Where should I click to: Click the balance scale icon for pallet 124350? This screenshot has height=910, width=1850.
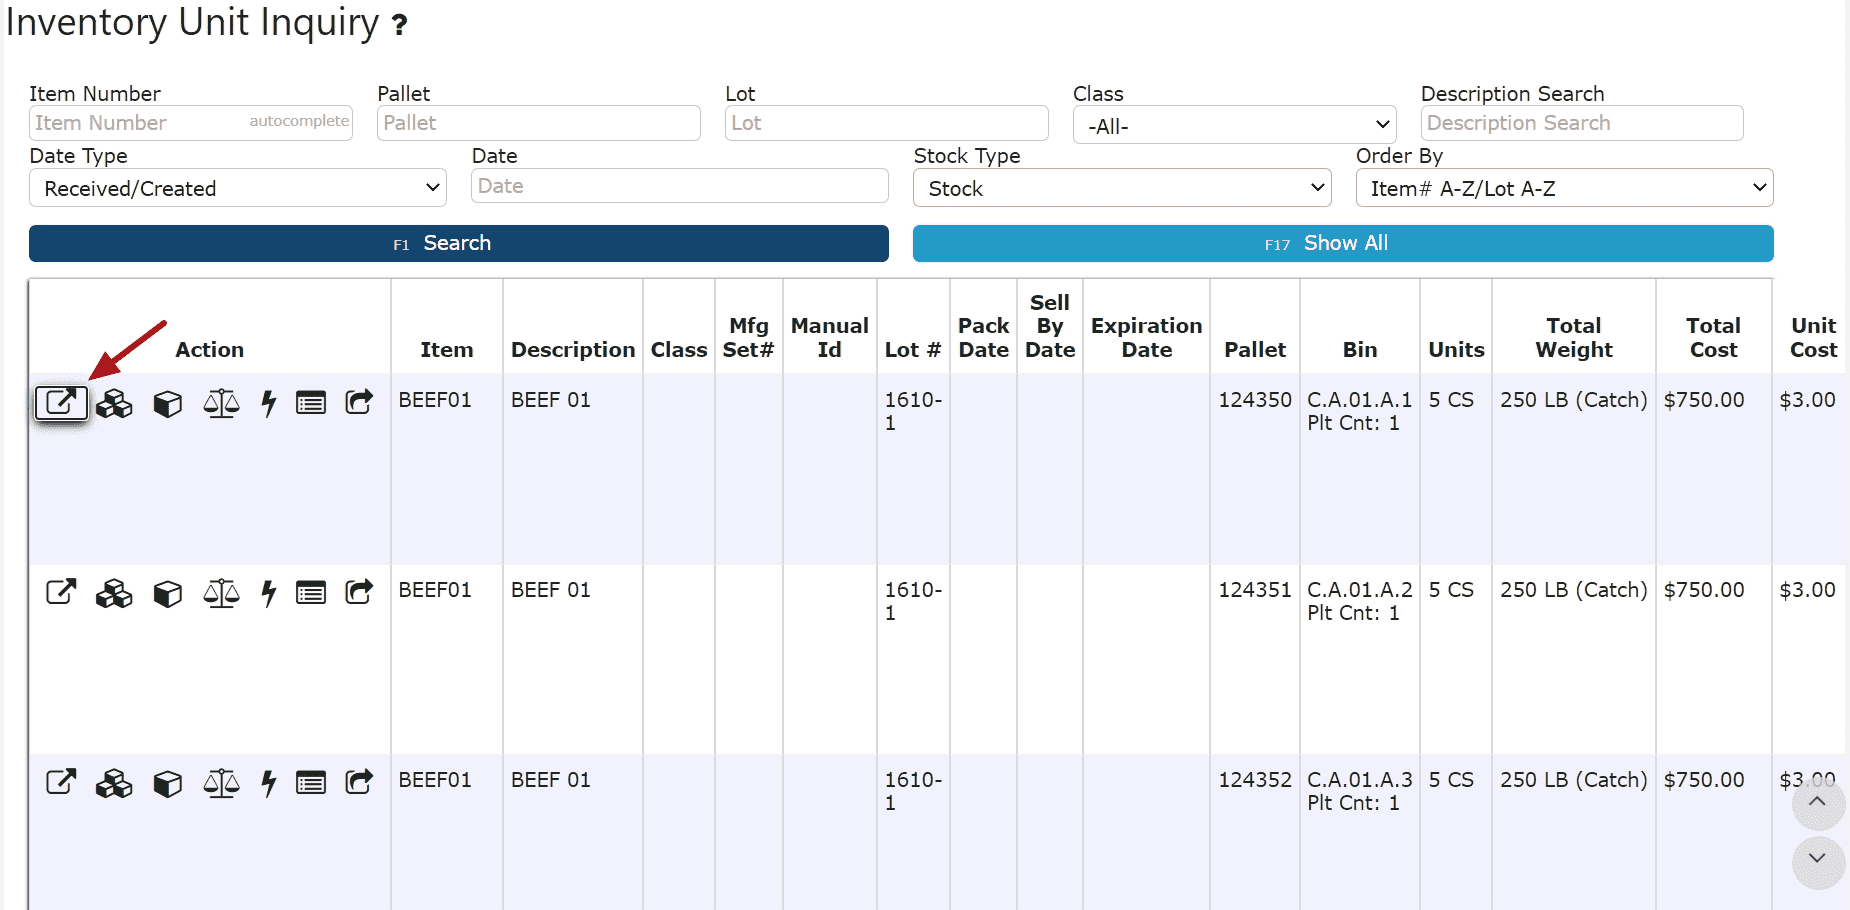tap(221, 403)
